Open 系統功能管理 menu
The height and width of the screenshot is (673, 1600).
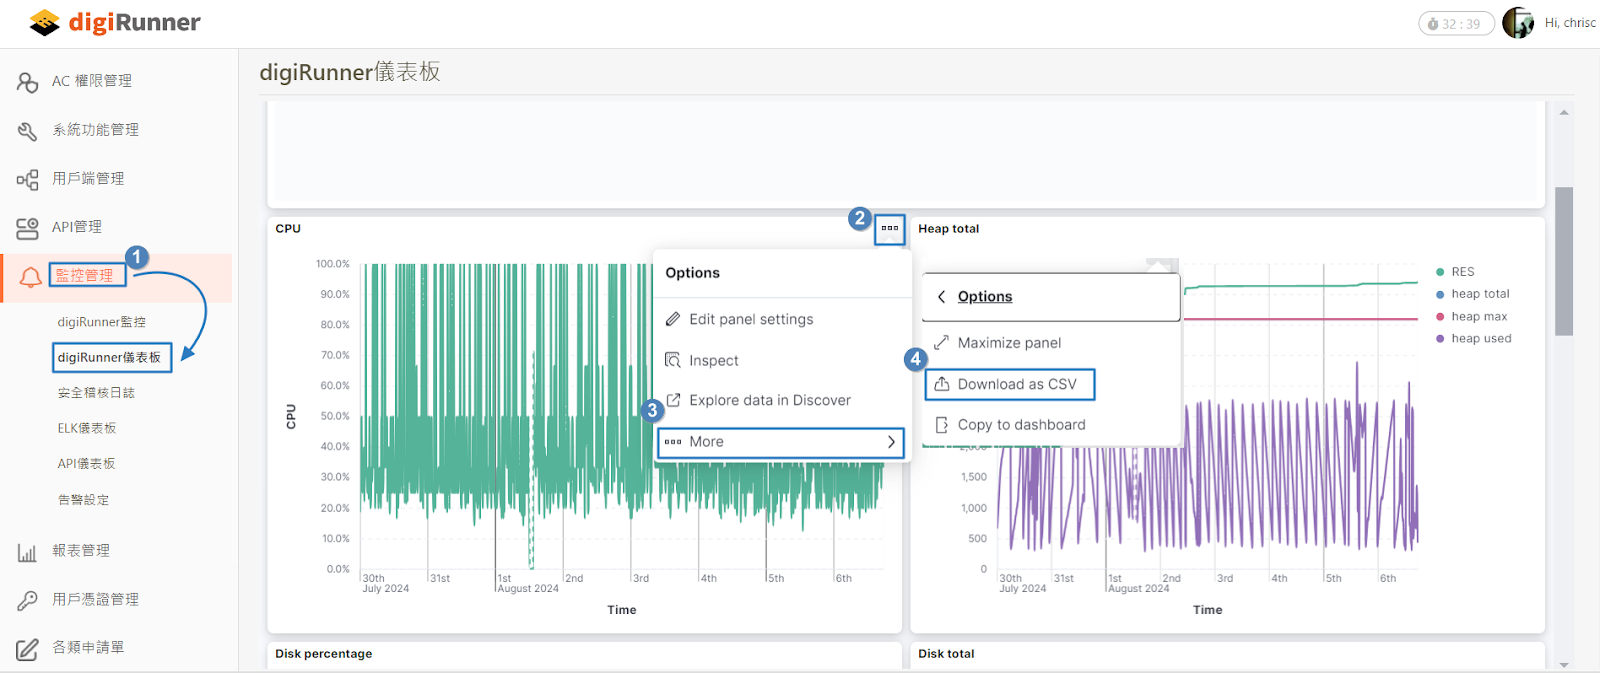[95, 130]
